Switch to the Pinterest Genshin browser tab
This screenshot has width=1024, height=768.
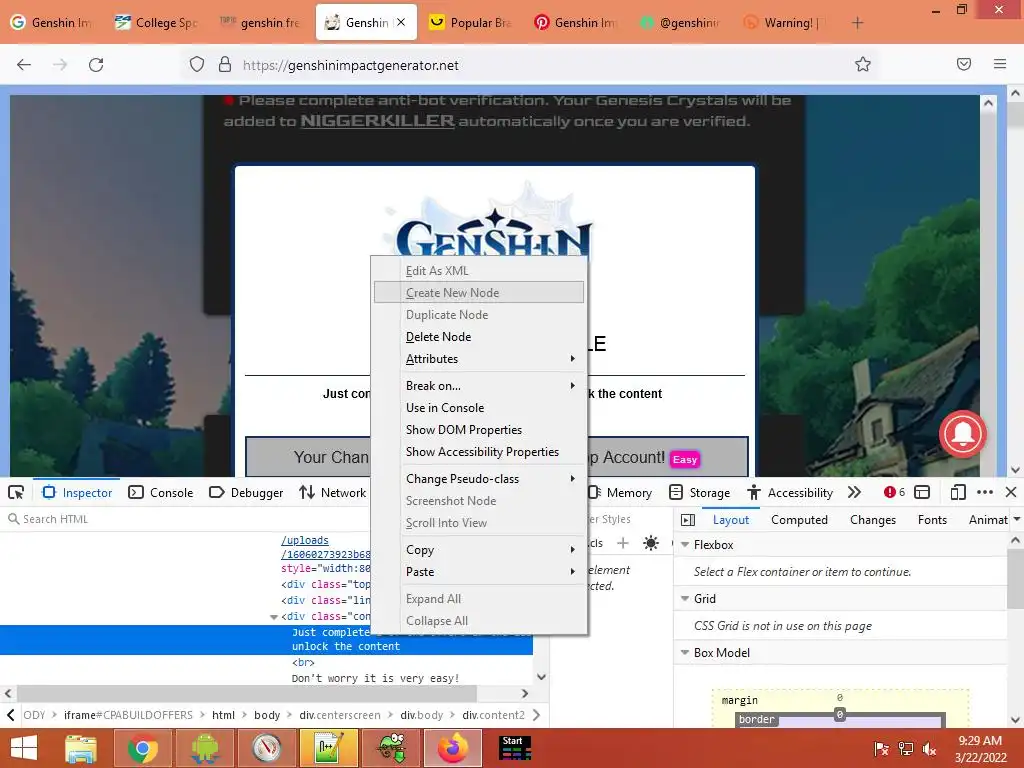pyautogui.click(x=574, y=23)
